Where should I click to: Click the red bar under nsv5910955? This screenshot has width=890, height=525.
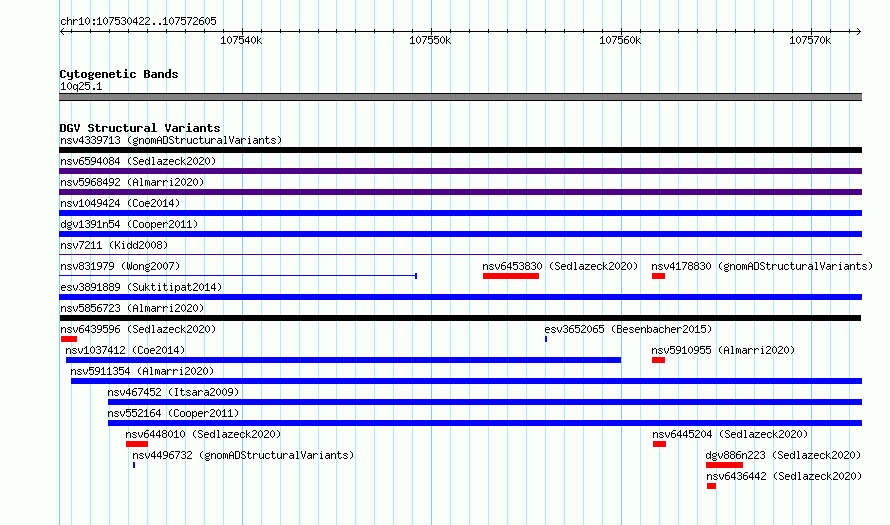coord(658,360)
